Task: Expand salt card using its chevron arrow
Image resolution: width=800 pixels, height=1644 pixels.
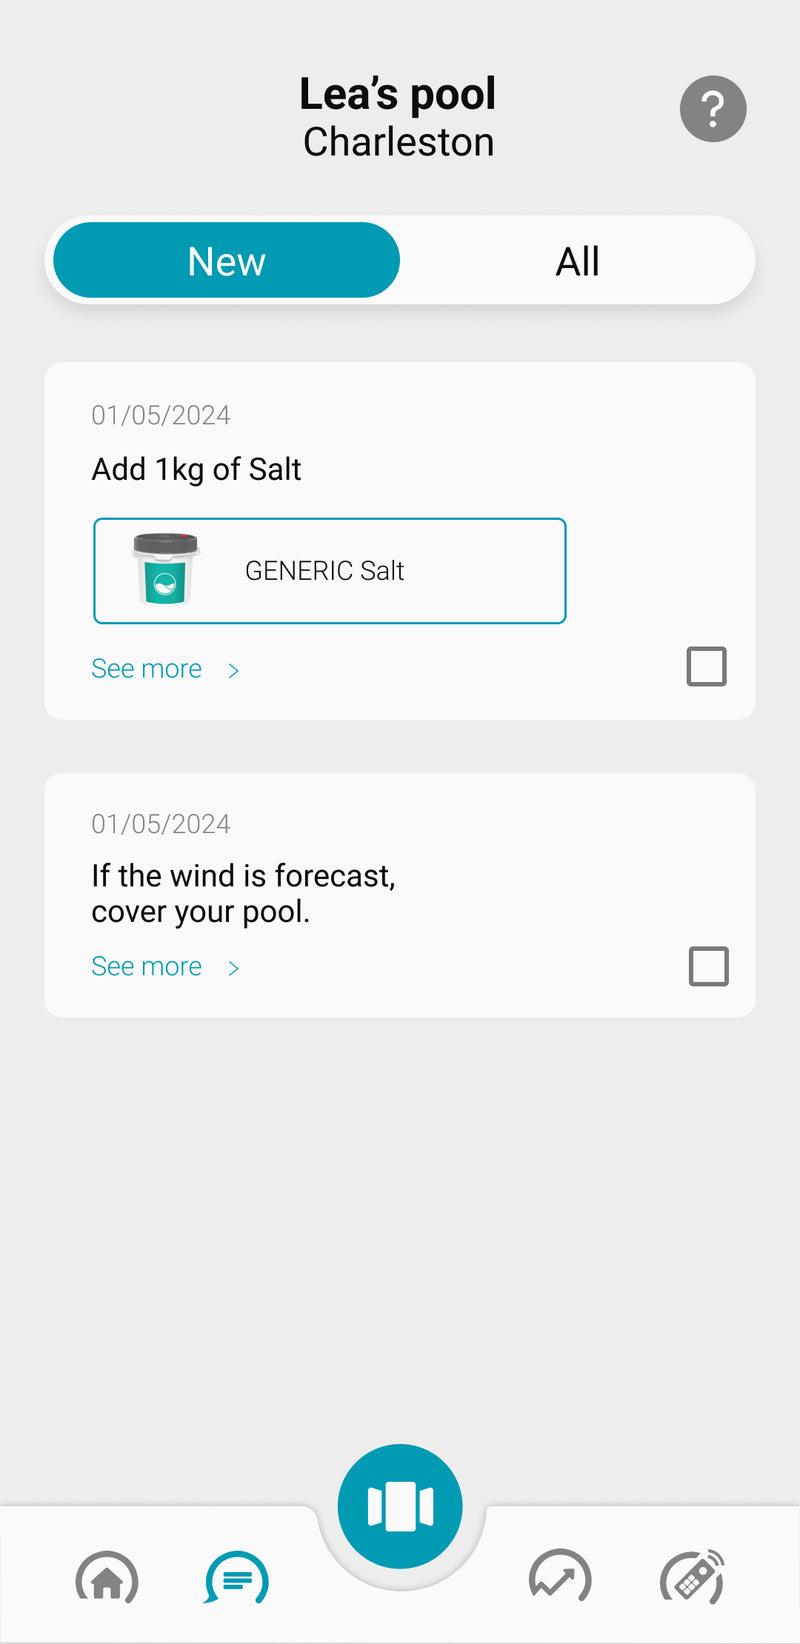Action: 233,670
